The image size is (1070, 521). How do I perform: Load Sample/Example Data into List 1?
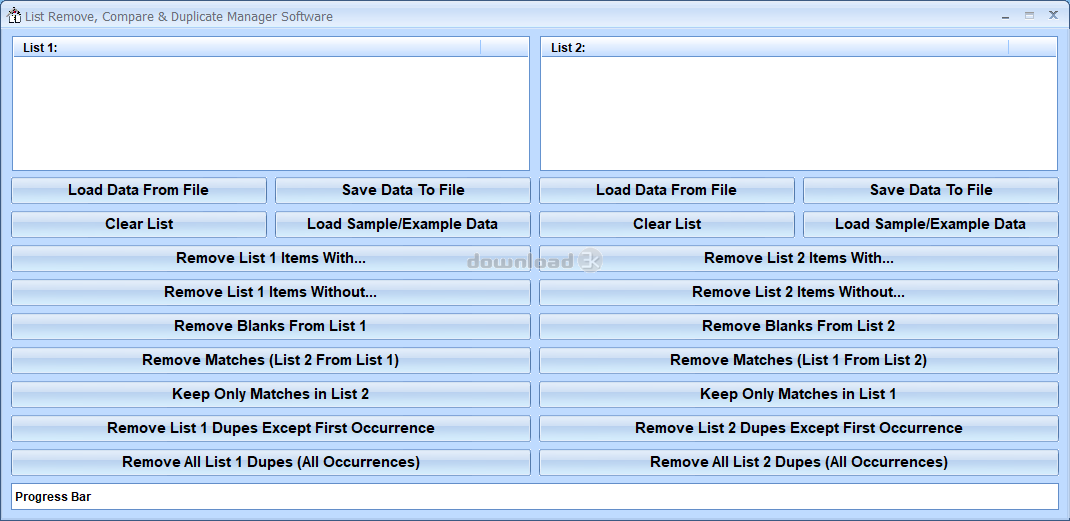[403, 224]
